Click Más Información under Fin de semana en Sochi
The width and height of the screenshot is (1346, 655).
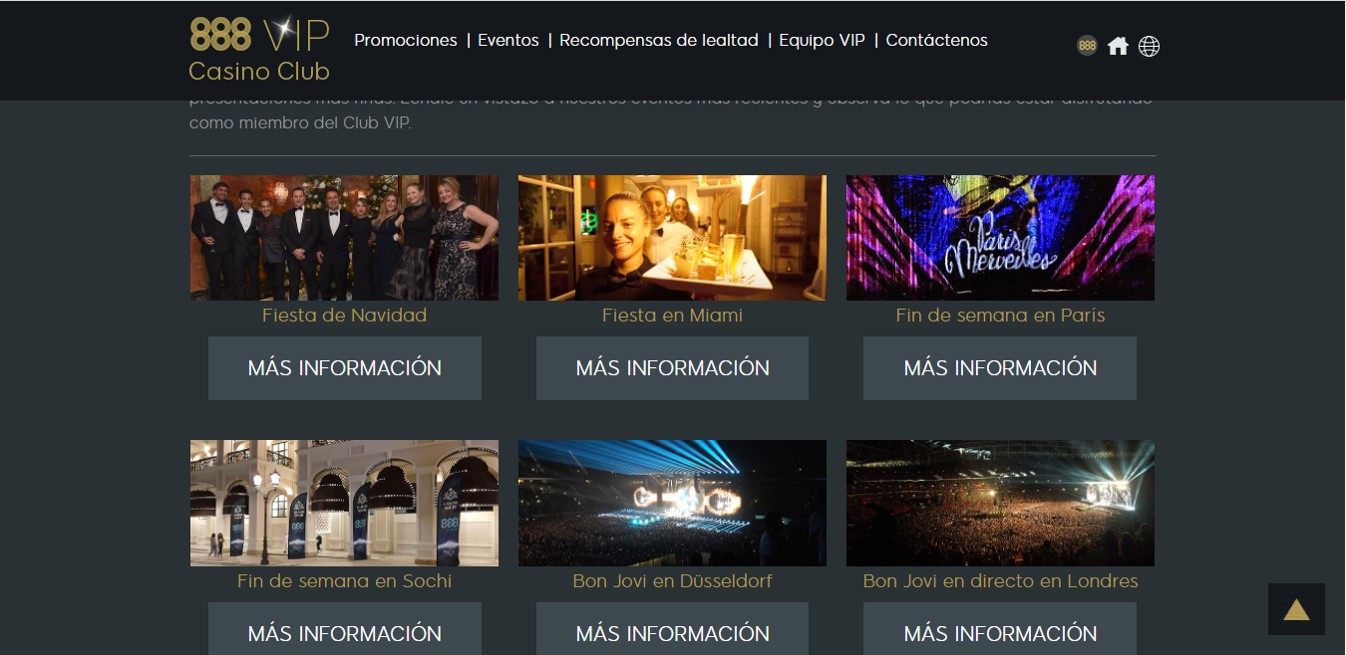click(x=344, y=628)
